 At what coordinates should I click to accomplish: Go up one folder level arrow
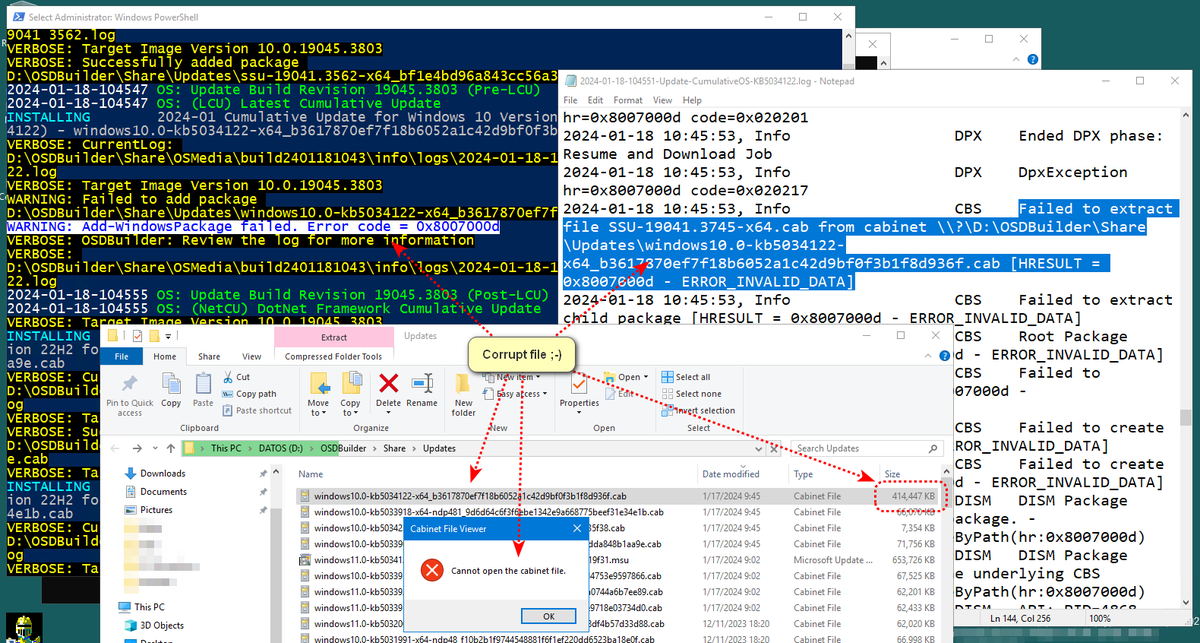coord(172,448)
